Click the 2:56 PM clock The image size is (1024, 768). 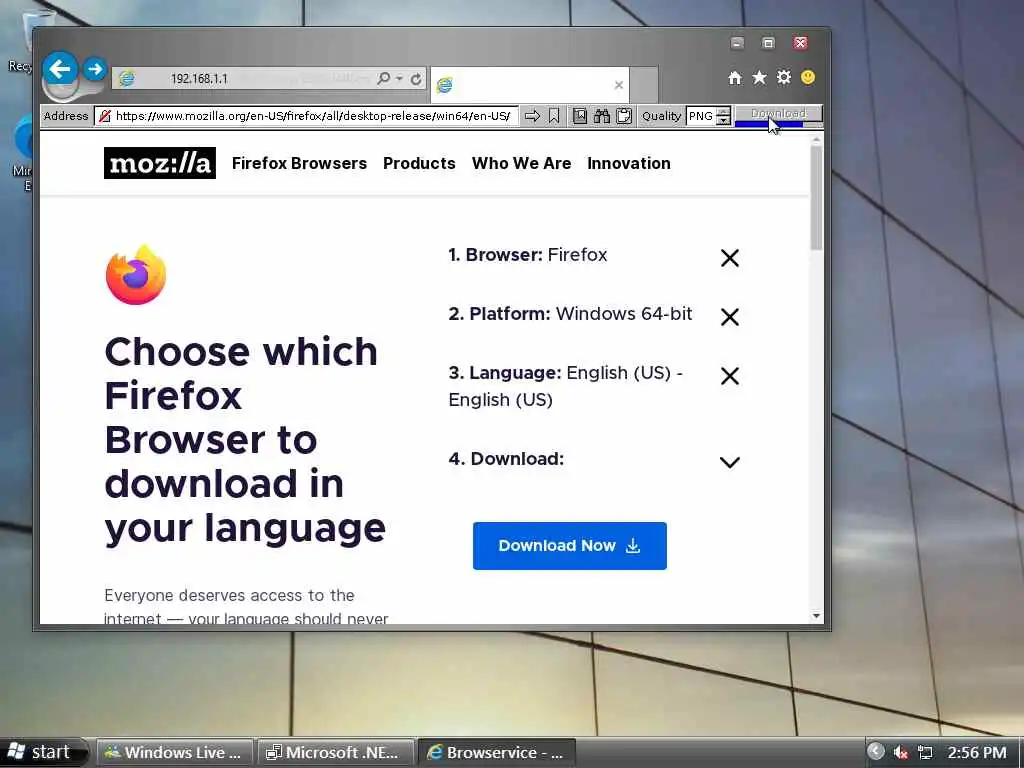[977, 753]
